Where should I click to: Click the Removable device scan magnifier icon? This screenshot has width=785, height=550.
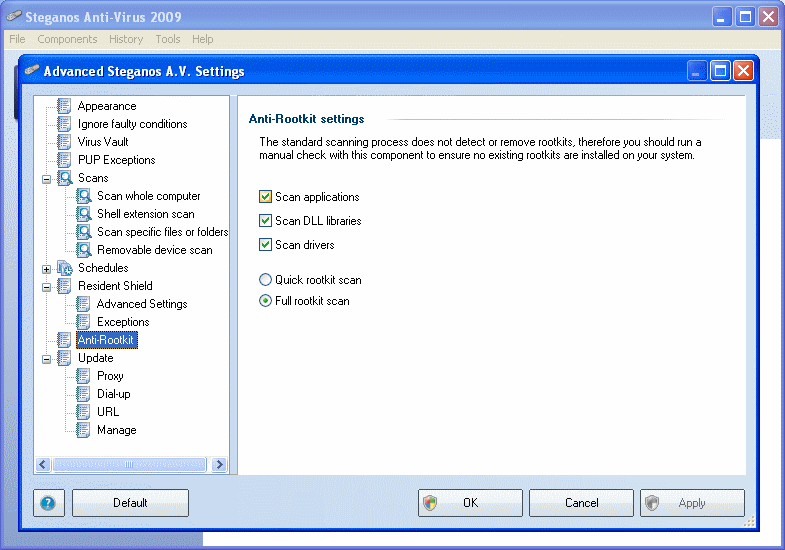click(84, 250)
